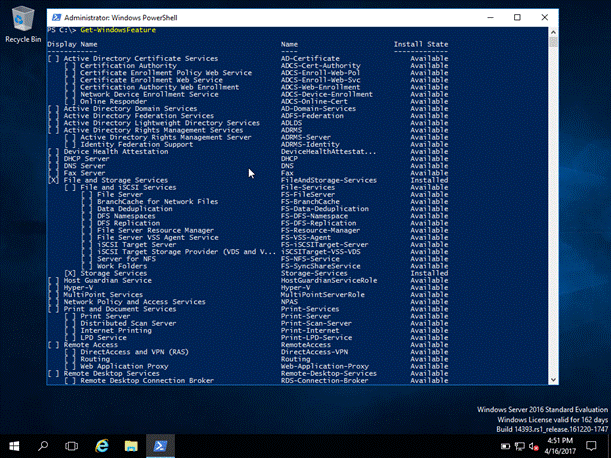Click the [ ] box of Active Directory Rights Management Server
Image resolution: width=611 pixels, height=458 pixels.
(70, 137)
